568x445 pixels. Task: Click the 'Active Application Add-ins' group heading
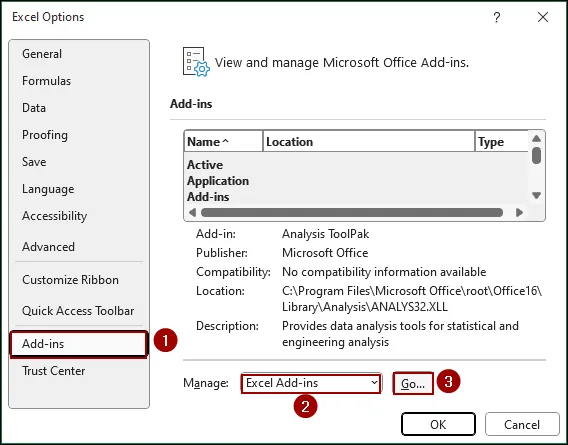(218, 181)
